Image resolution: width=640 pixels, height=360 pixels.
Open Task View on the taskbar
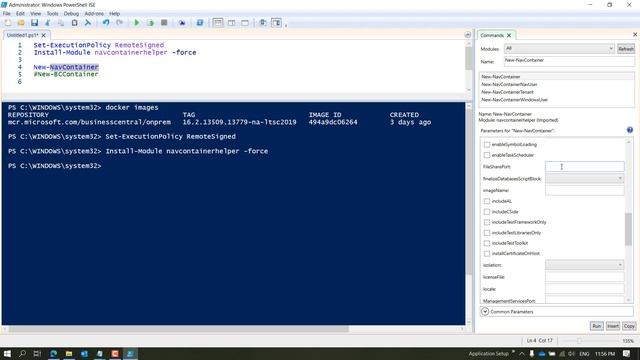37,353
